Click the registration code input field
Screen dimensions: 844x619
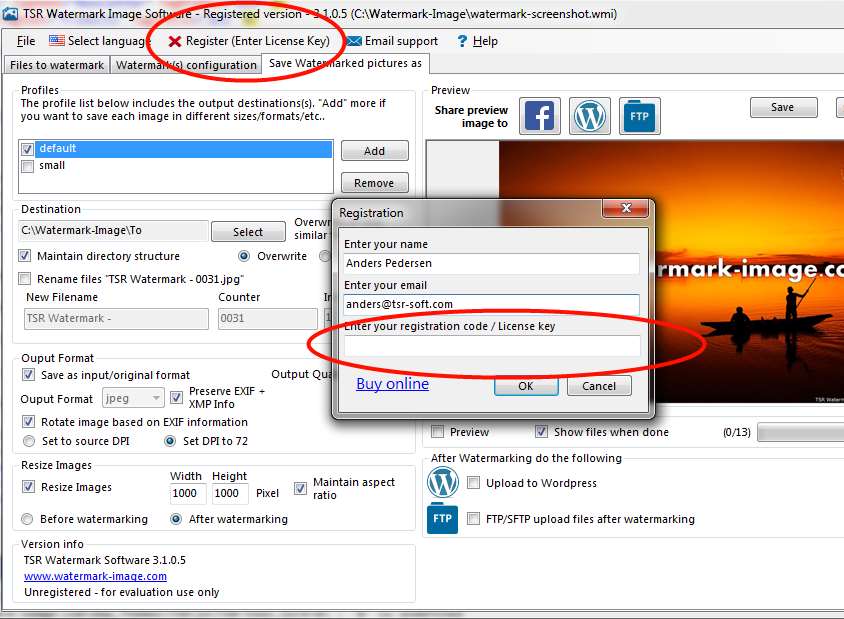pyautogui.click(x=492, y=346)
